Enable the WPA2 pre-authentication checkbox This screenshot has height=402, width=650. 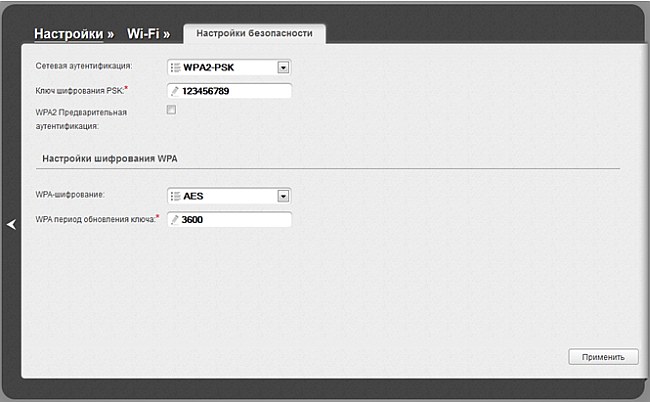[x=170, y=110]
